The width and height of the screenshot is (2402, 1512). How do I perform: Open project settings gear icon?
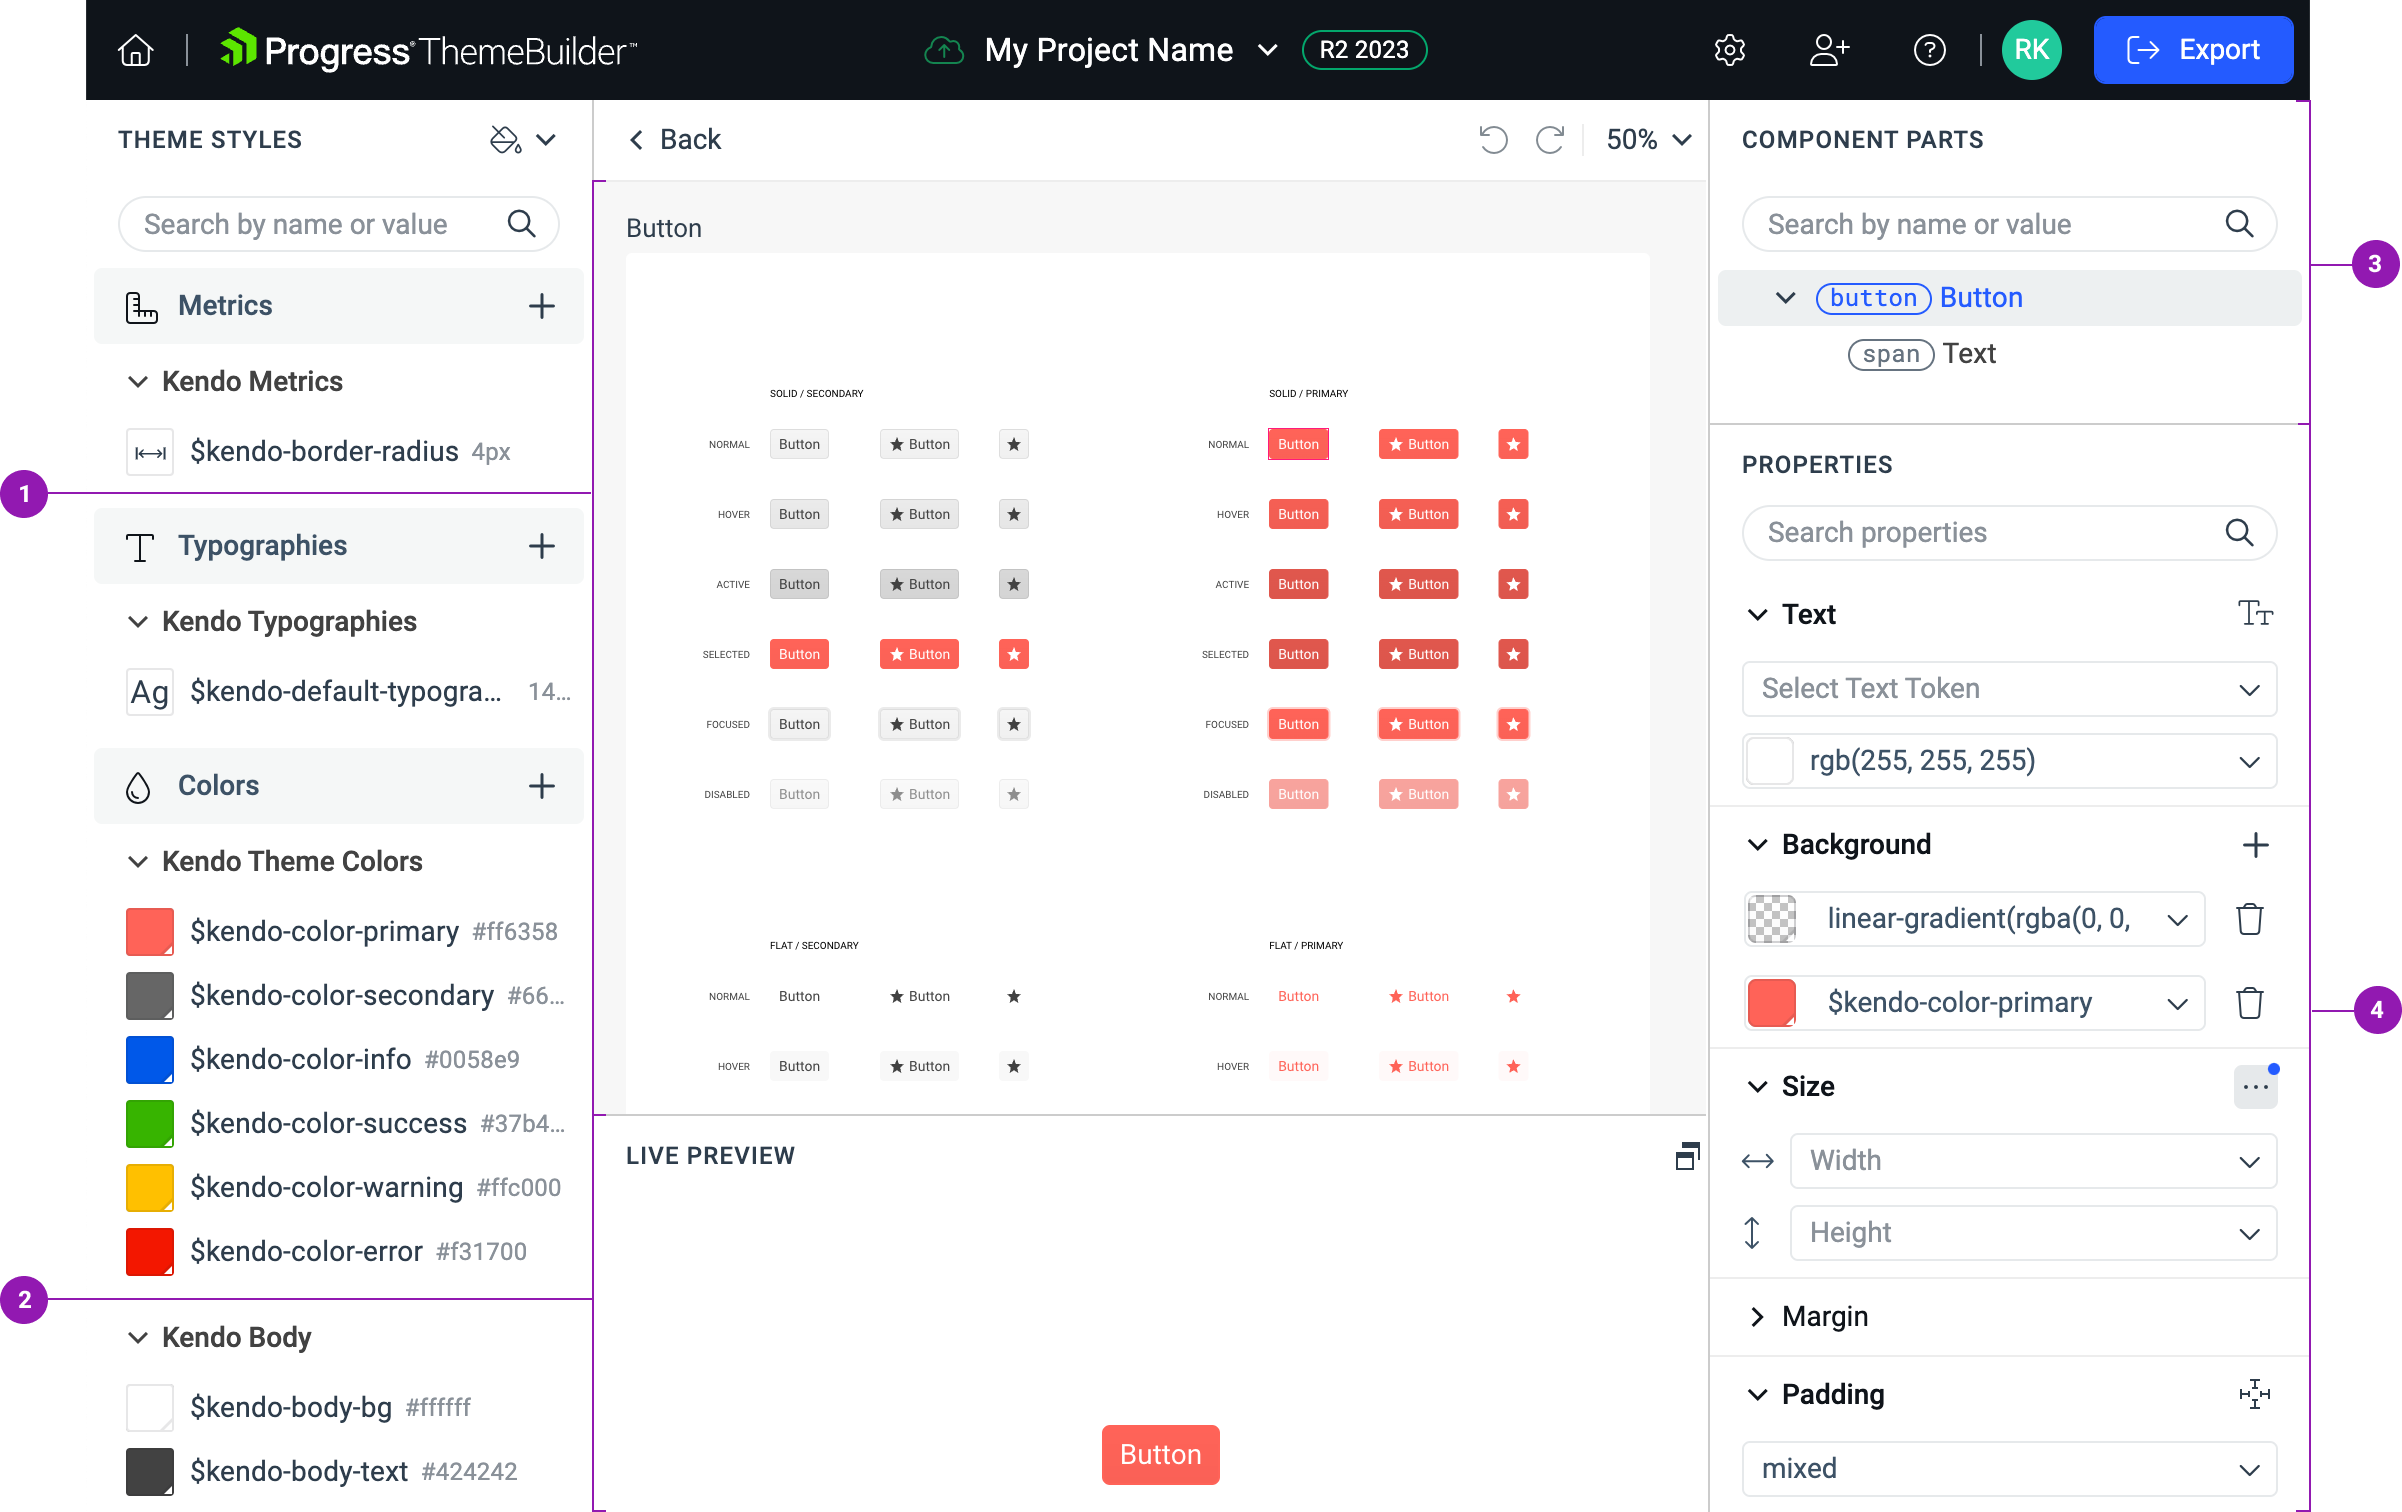click(x=1729, y=50)
